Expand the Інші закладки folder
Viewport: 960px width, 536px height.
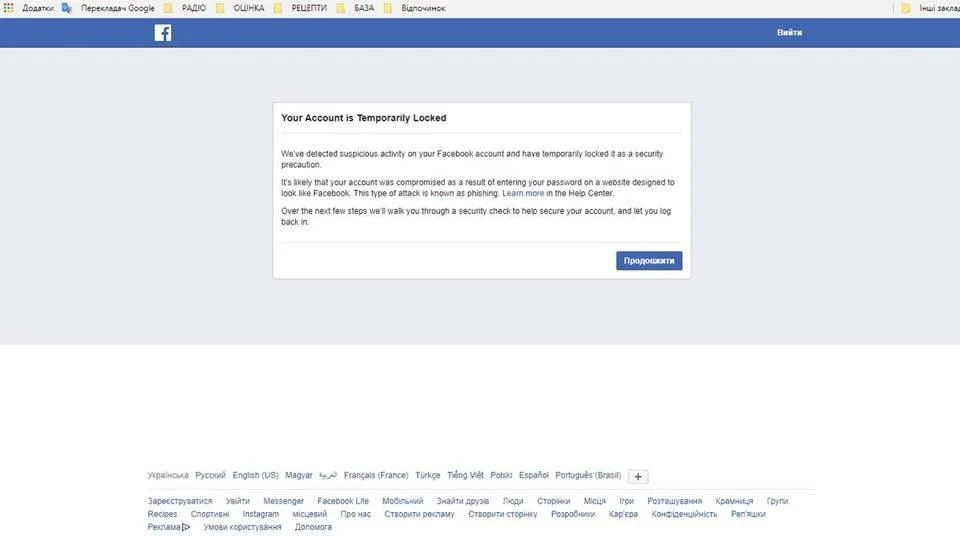pyautogui.click(x=931, y=8)
